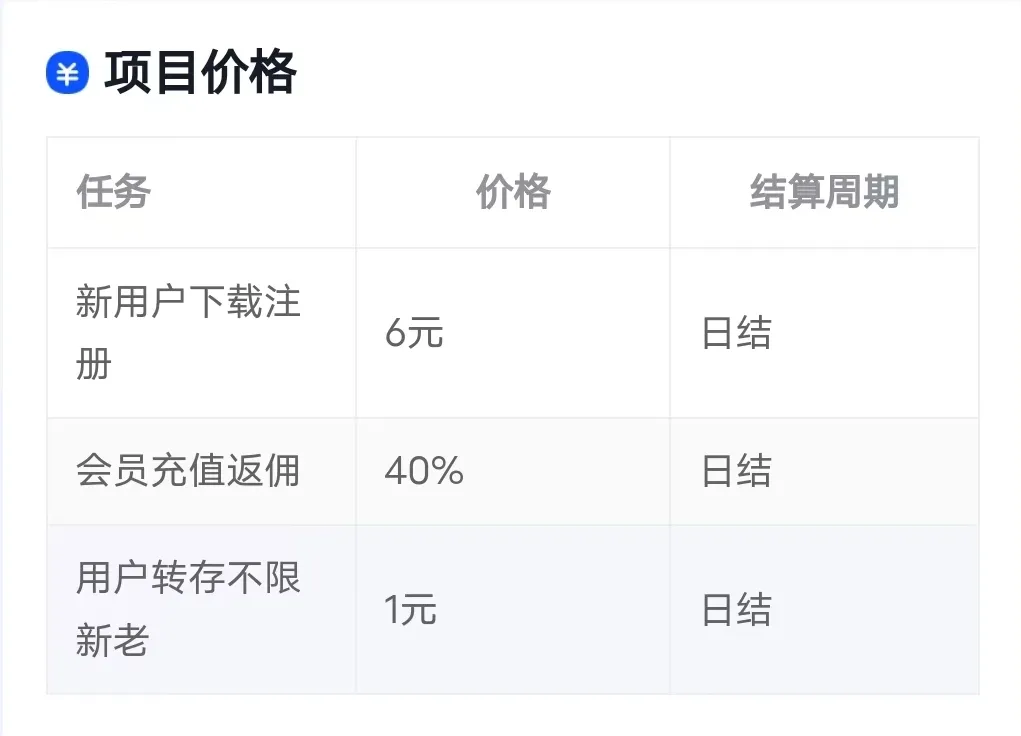Click the blue yen currency icon
This screenshot has width=1021, height=736.
coord(67,72)
